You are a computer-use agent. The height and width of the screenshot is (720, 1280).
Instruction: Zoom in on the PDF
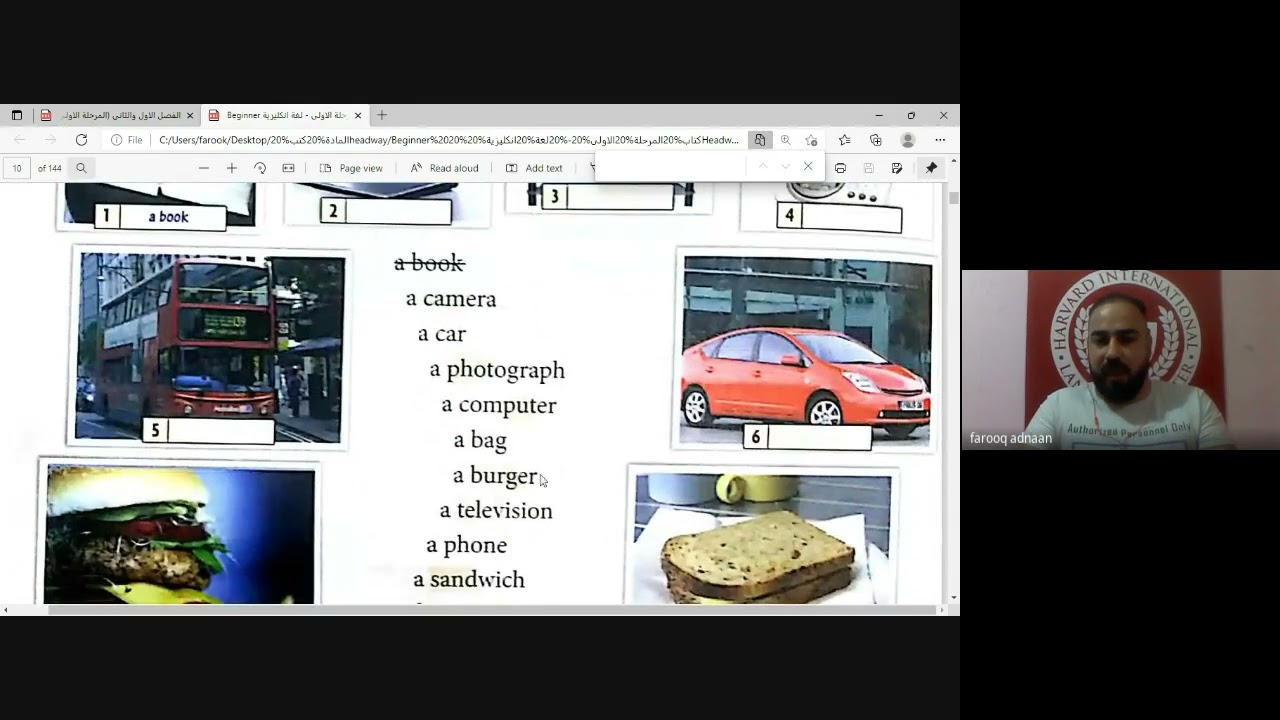tap(232, 168)
